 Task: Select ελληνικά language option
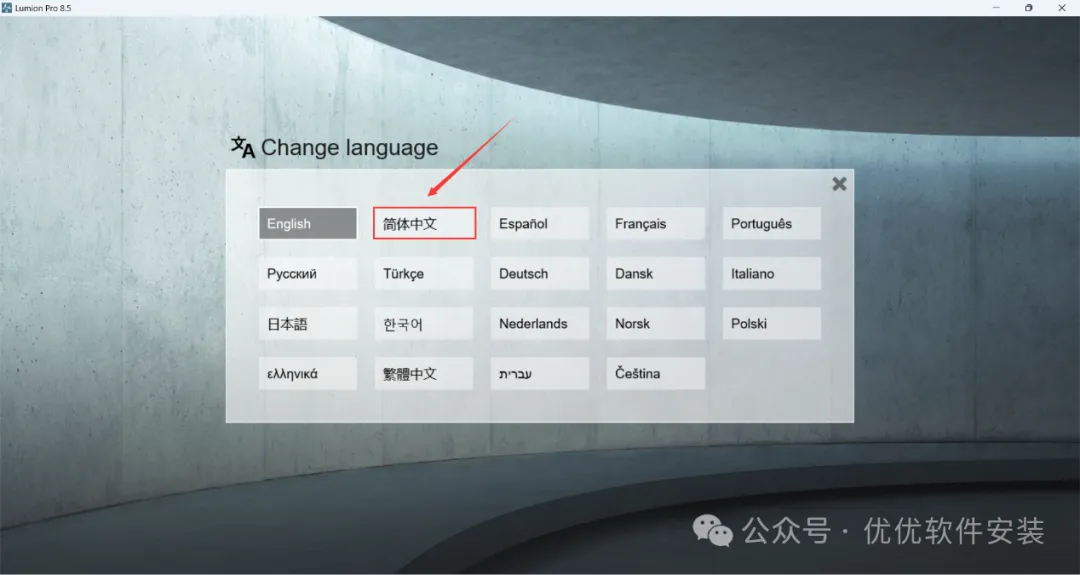[x=308, y=373]
